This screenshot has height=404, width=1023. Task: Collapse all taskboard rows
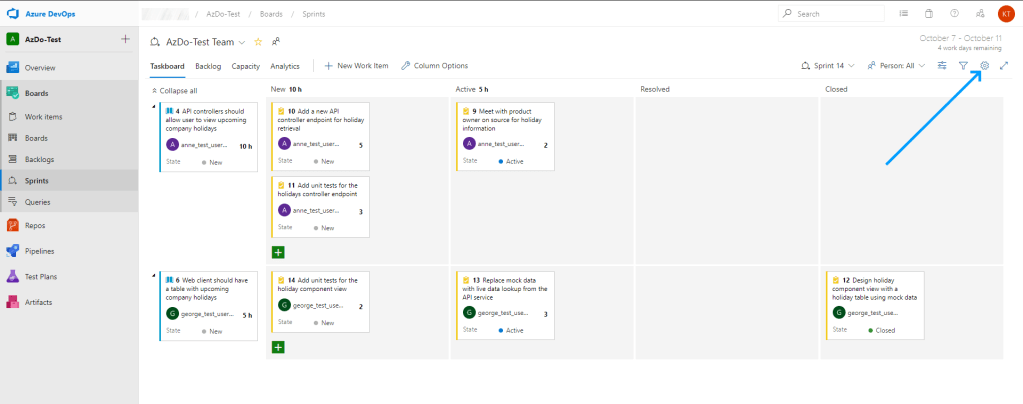pyautogui.click(x=173, y=90)
